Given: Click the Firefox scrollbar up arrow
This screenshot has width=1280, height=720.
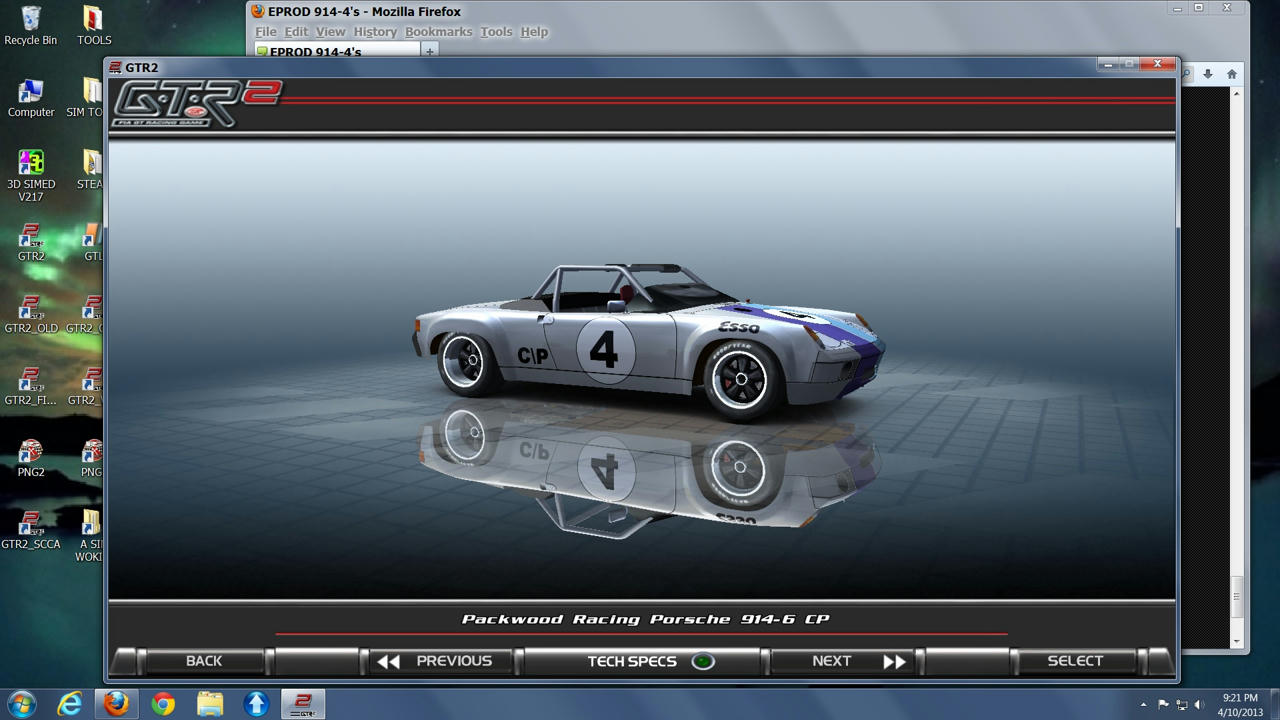Looking at the screenshot, I should 1236,94.
